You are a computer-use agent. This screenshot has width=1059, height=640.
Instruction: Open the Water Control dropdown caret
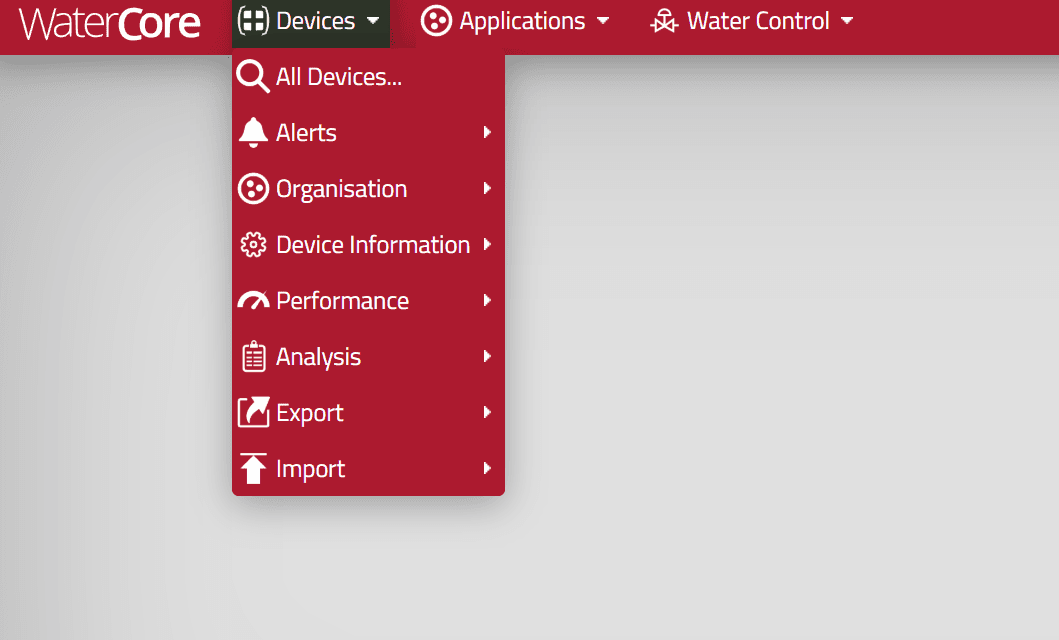pos(847,22)
